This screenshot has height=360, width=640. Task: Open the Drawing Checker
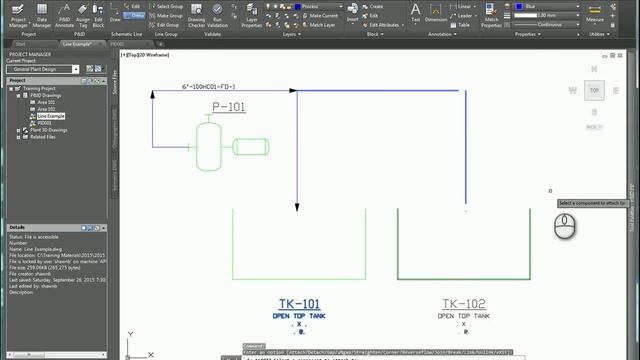pyautogui.click(x=196, y=16)
